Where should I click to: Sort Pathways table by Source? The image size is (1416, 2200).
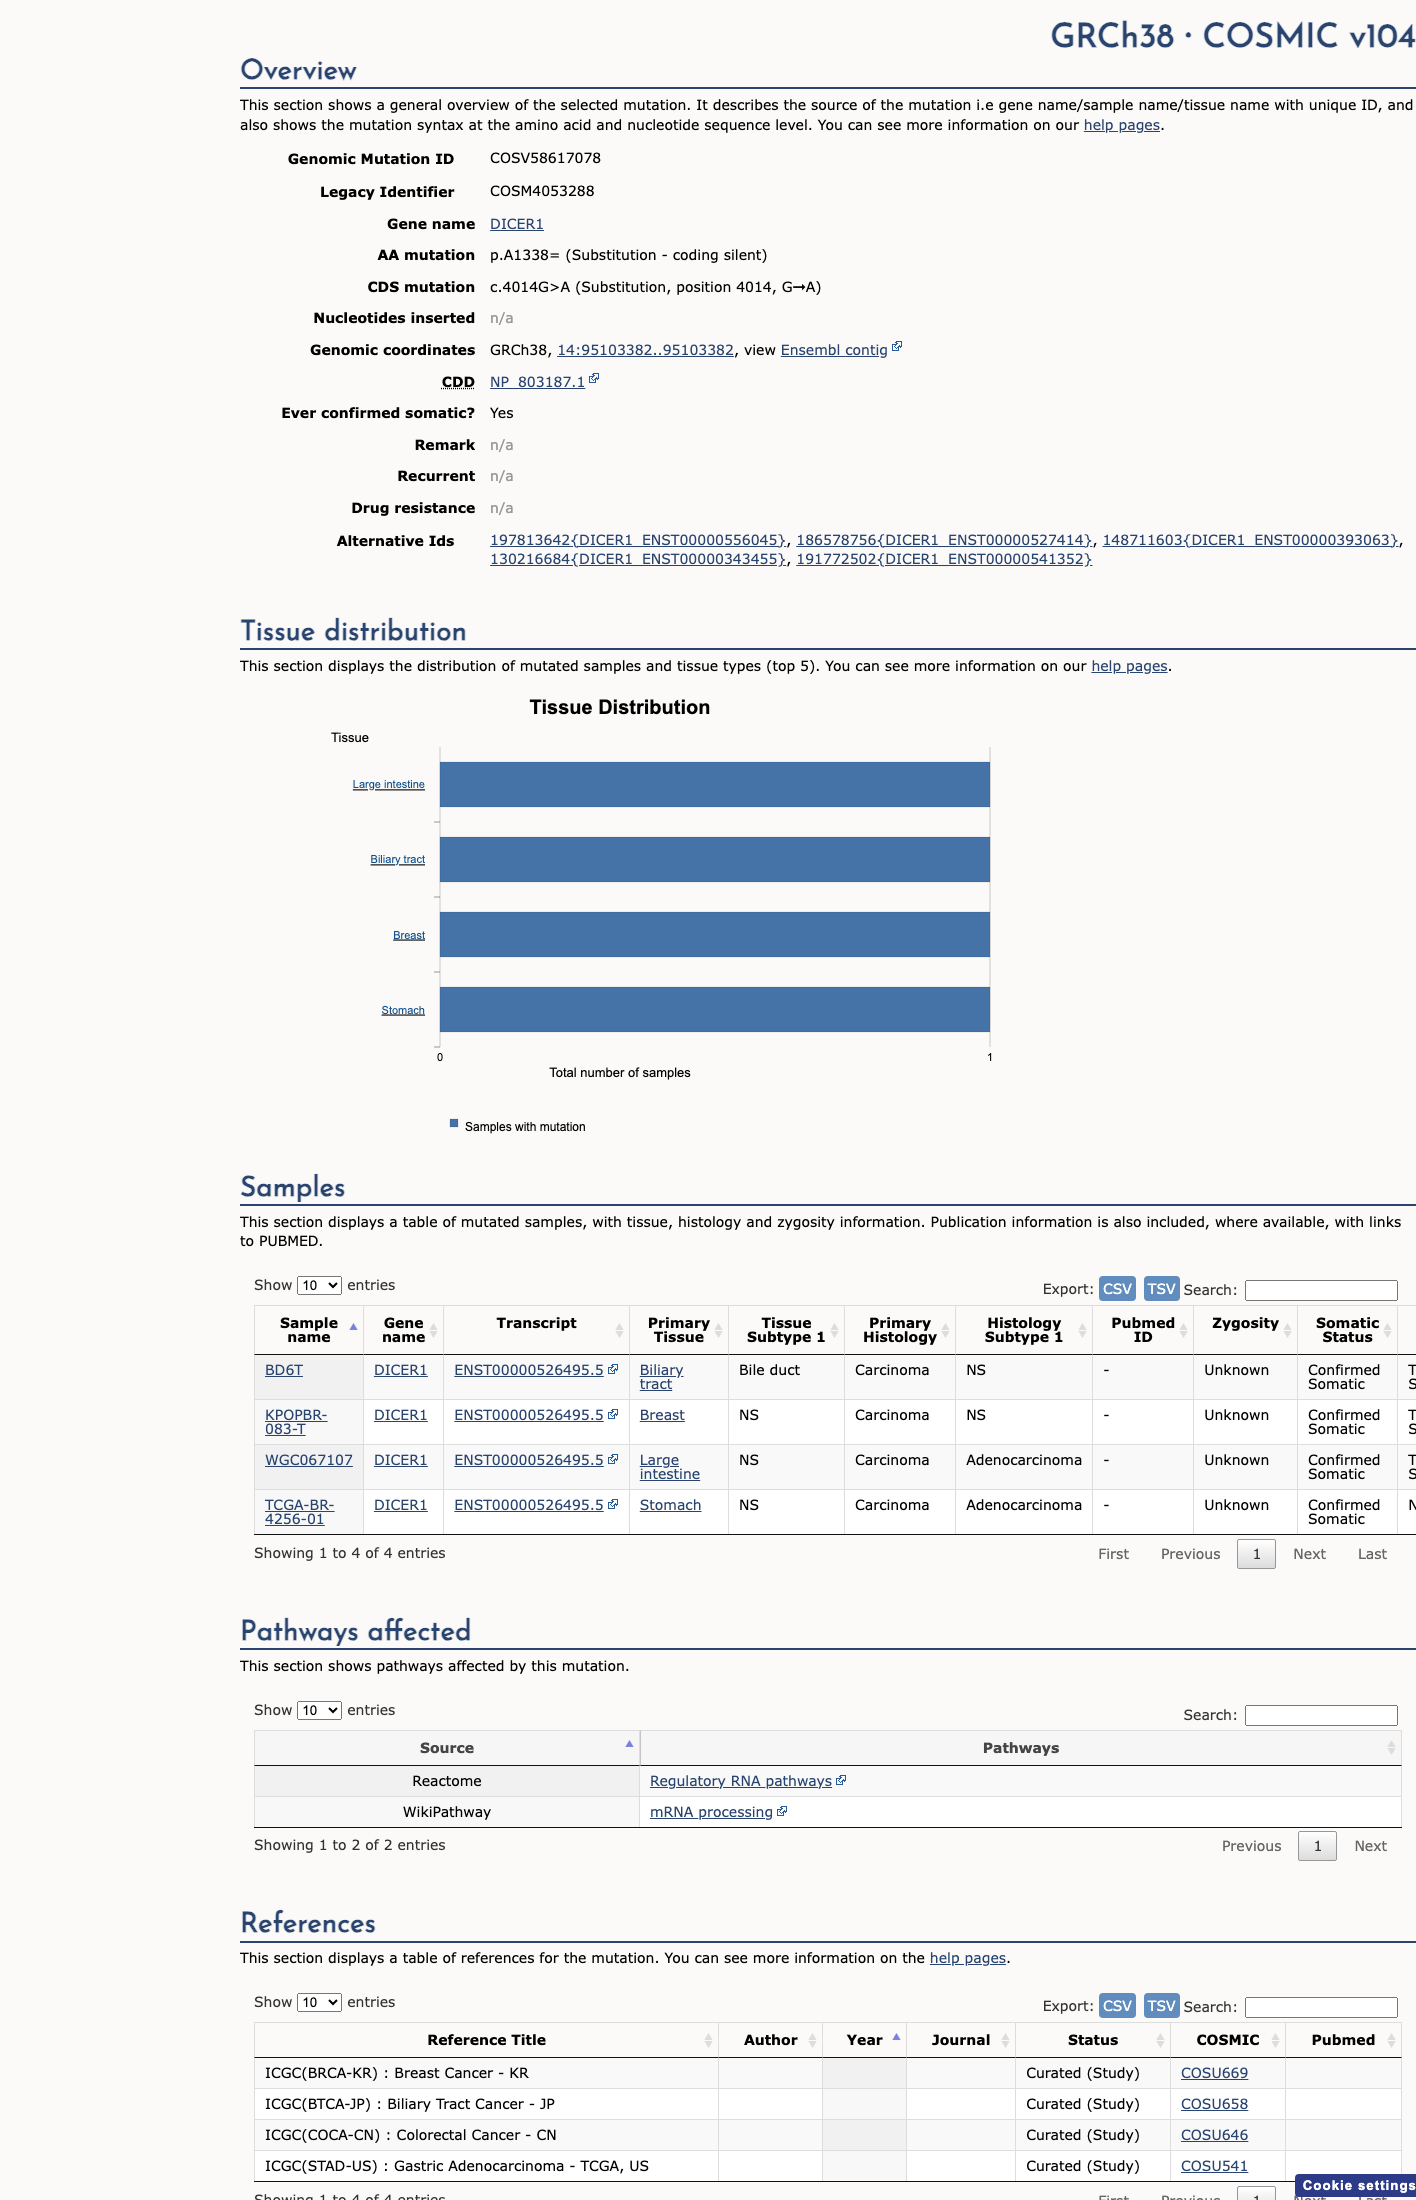(447, 1748)
